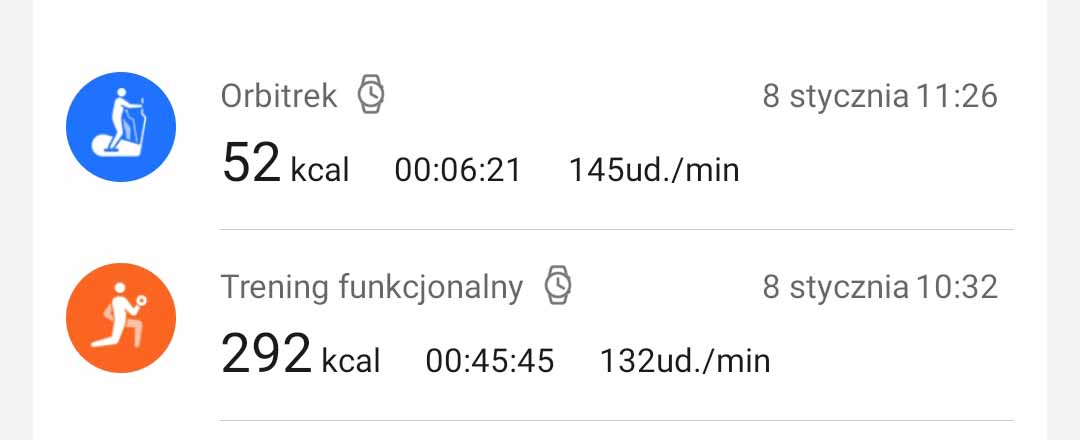
Task: Tap the 00:06:21 workout duration
Action: coord(458,170)
